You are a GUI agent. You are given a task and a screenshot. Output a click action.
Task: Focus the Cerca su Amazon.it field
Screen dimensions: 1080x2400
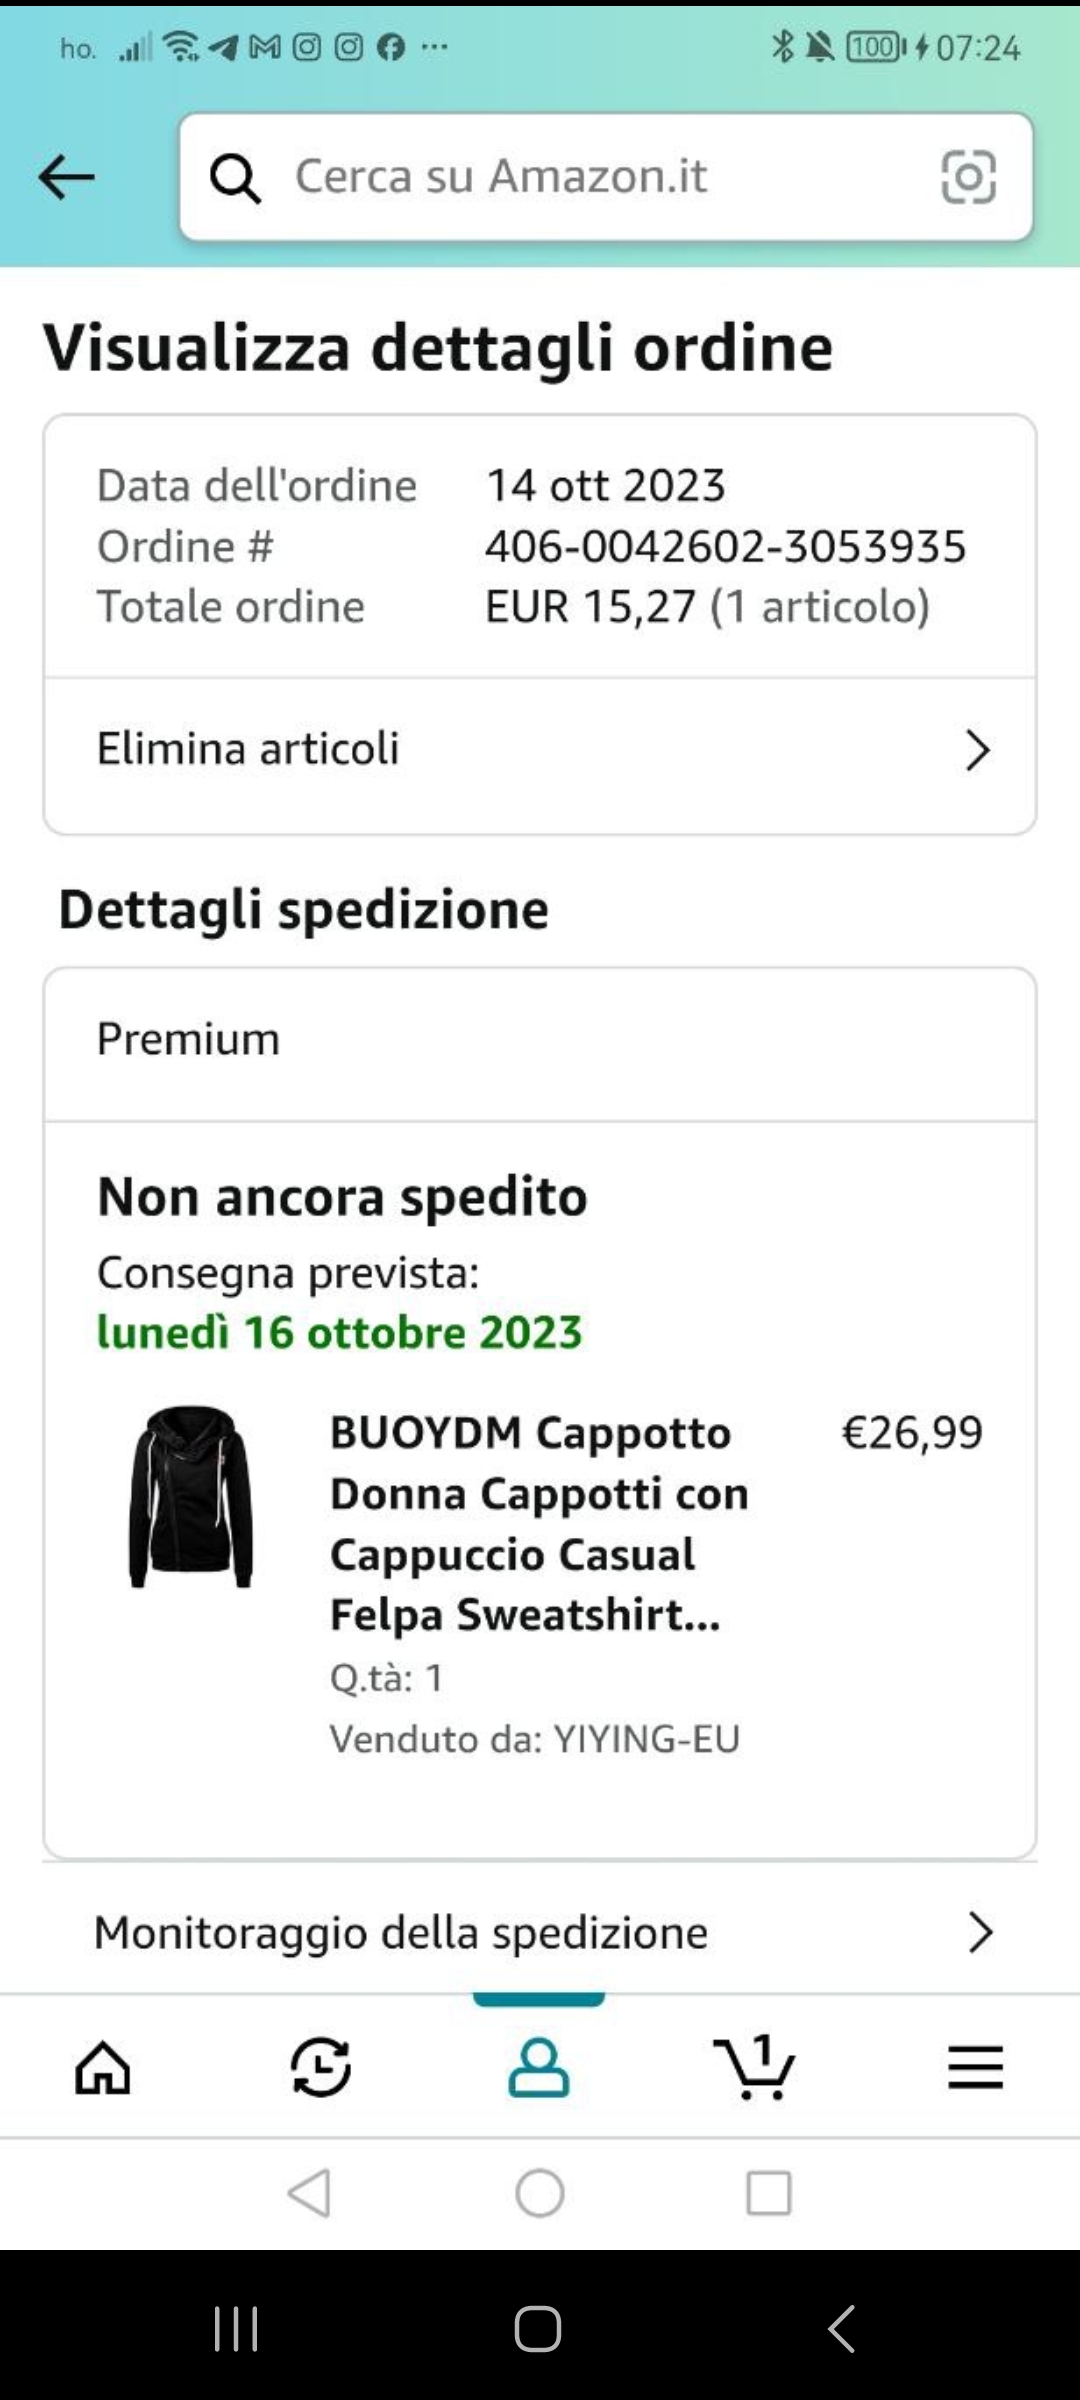[x=600, y=177]
